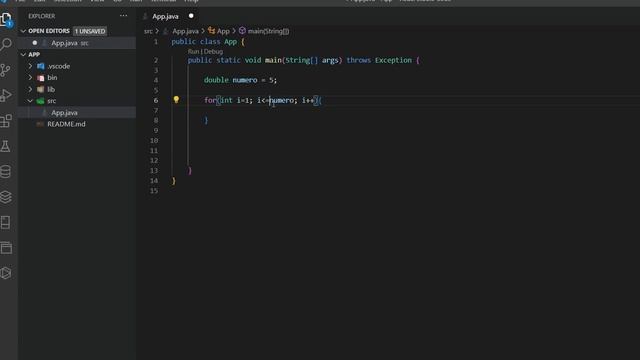Click the 1 unsaved badge
This screenshot has width=640, height=360.
click(x=90, y=31)
